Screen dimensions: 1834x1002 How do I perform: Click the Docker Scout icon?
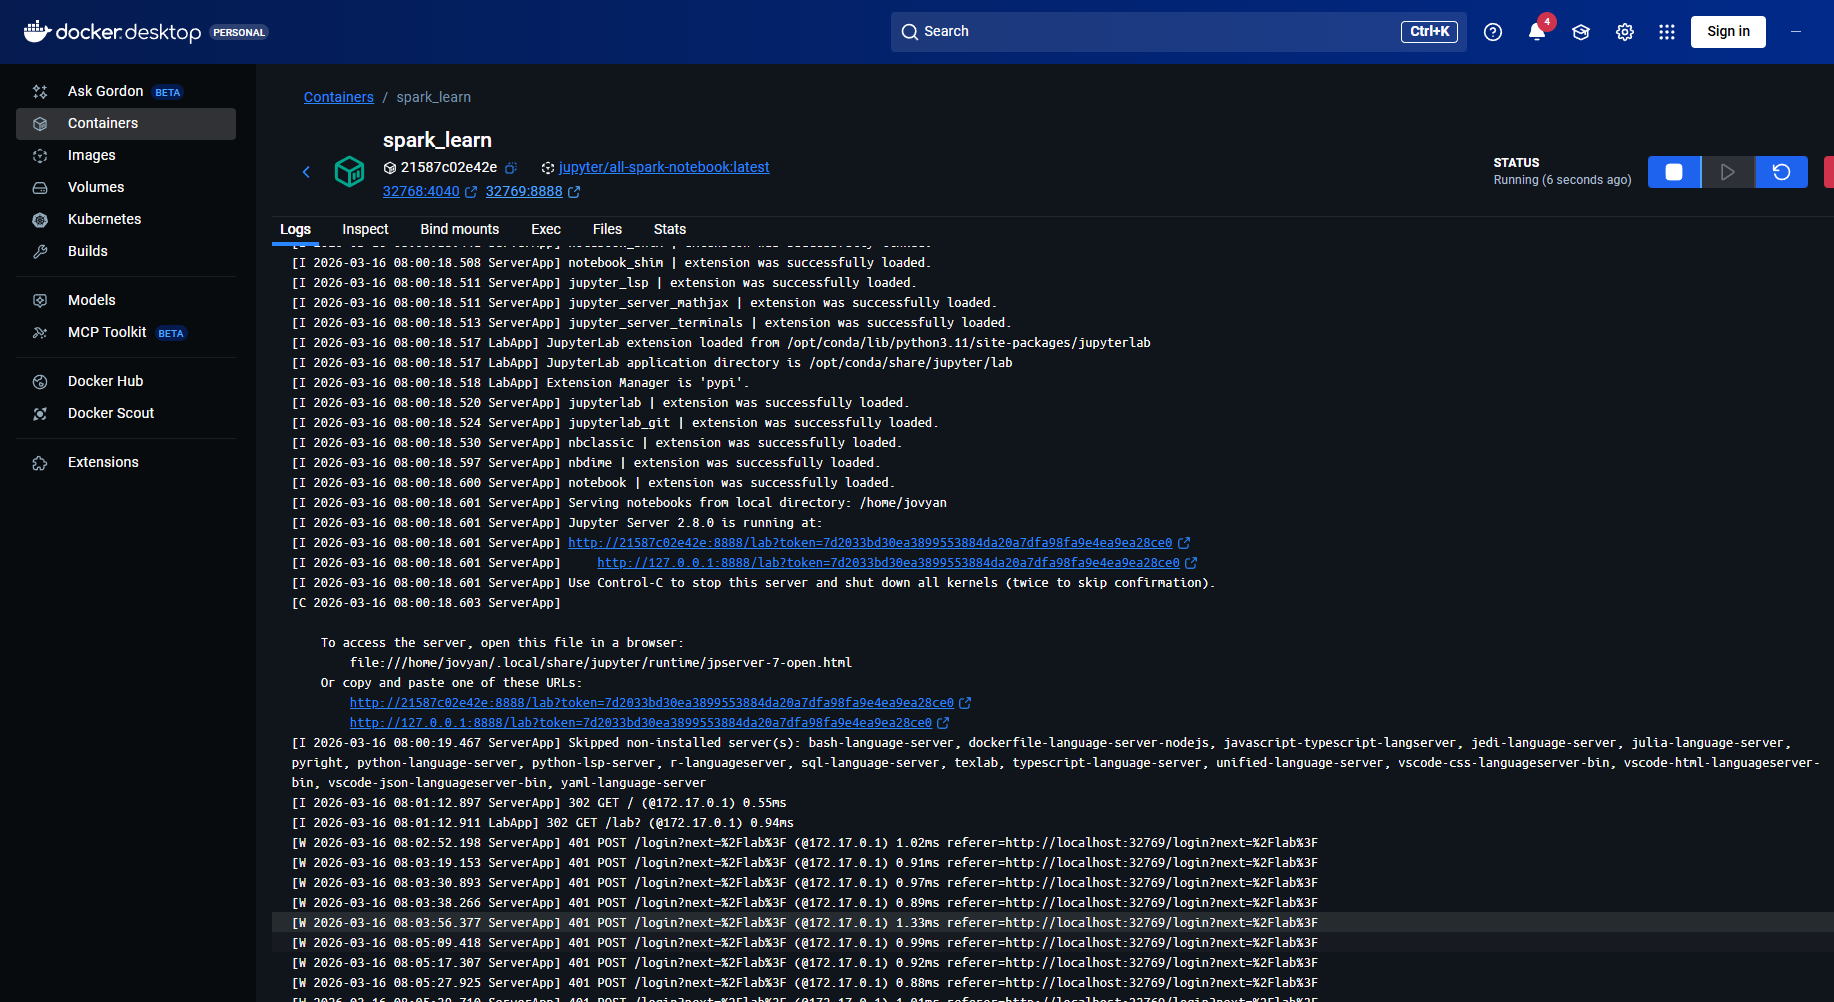40,414
